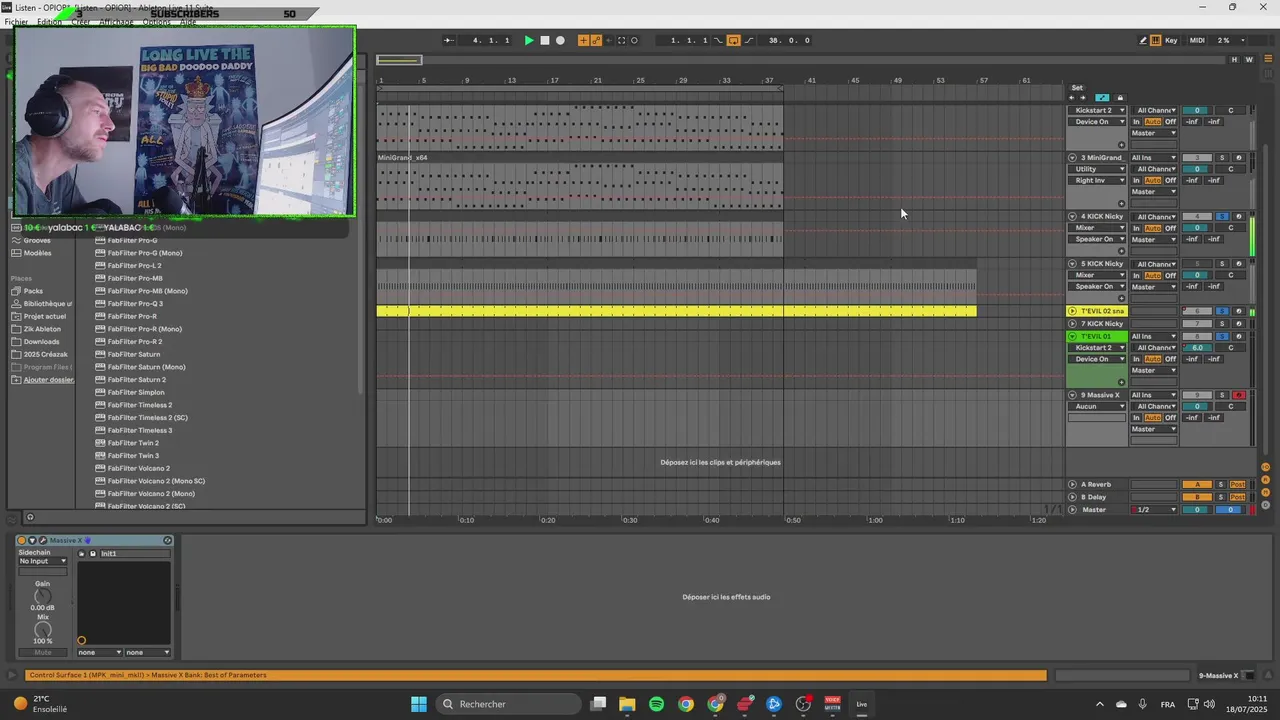Toggle the Punch-In switch
The width and height of the screenshot is (1280, 720).
tap(718, 40)
